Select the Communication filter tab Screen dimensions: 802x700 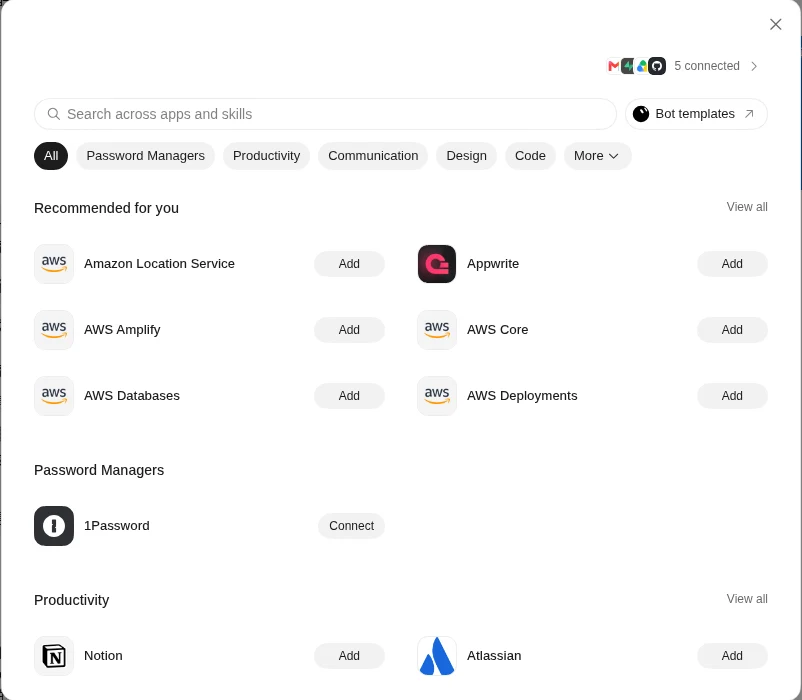(373, 156)
